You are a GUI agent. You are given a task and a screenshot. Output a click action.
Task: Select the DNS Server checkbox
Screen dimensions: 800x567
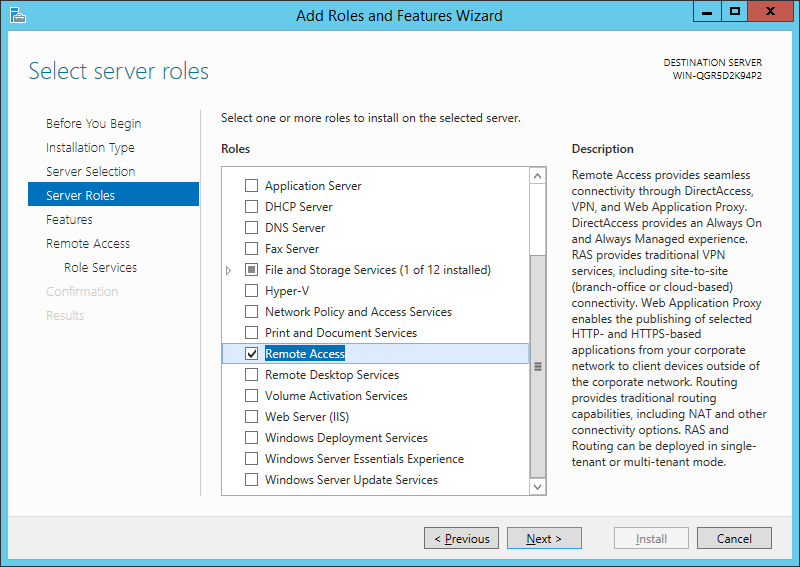tap(252, 228)
